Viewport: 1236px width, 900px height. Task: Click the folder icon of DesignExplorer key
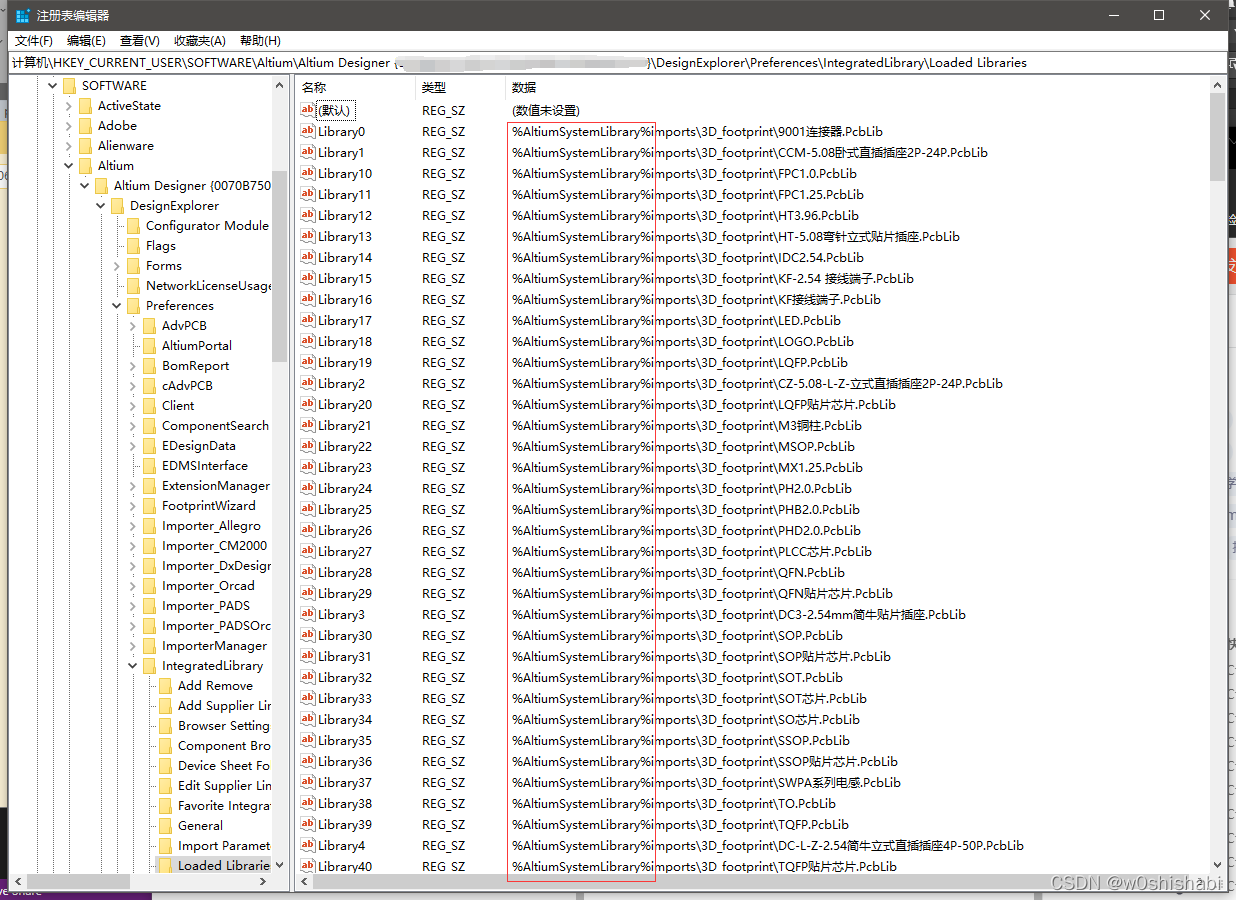pyautogui.click(x=117, y=205)
